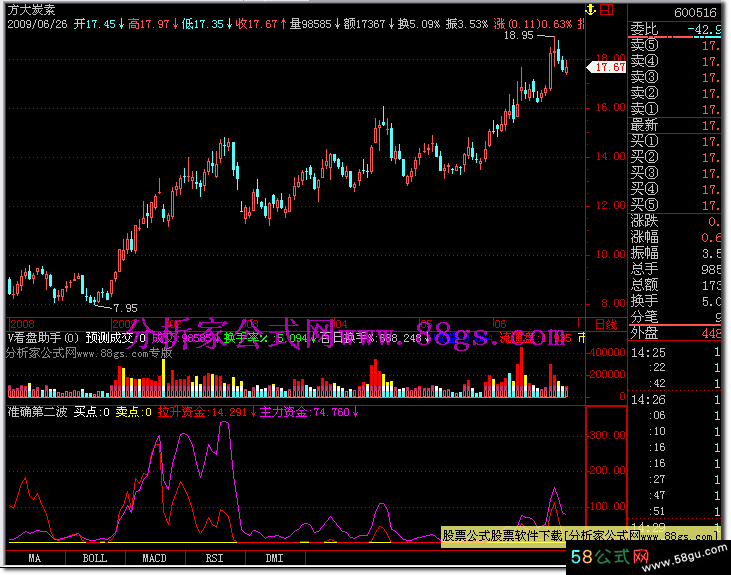The image size is (731, 575).
Task: Click the 买⑤ bid row
Action: click(x=675, y=205)
